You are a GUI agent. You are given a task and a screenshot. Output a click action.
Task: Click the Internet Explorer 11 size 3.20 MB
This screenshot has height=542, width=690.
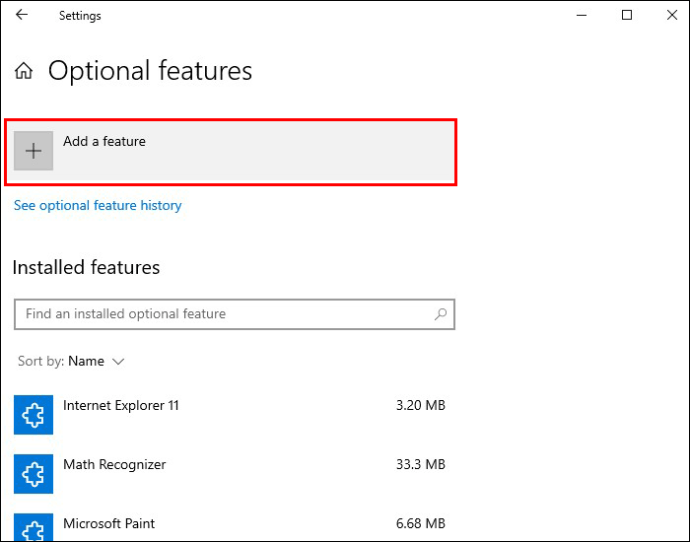point(420,405)
